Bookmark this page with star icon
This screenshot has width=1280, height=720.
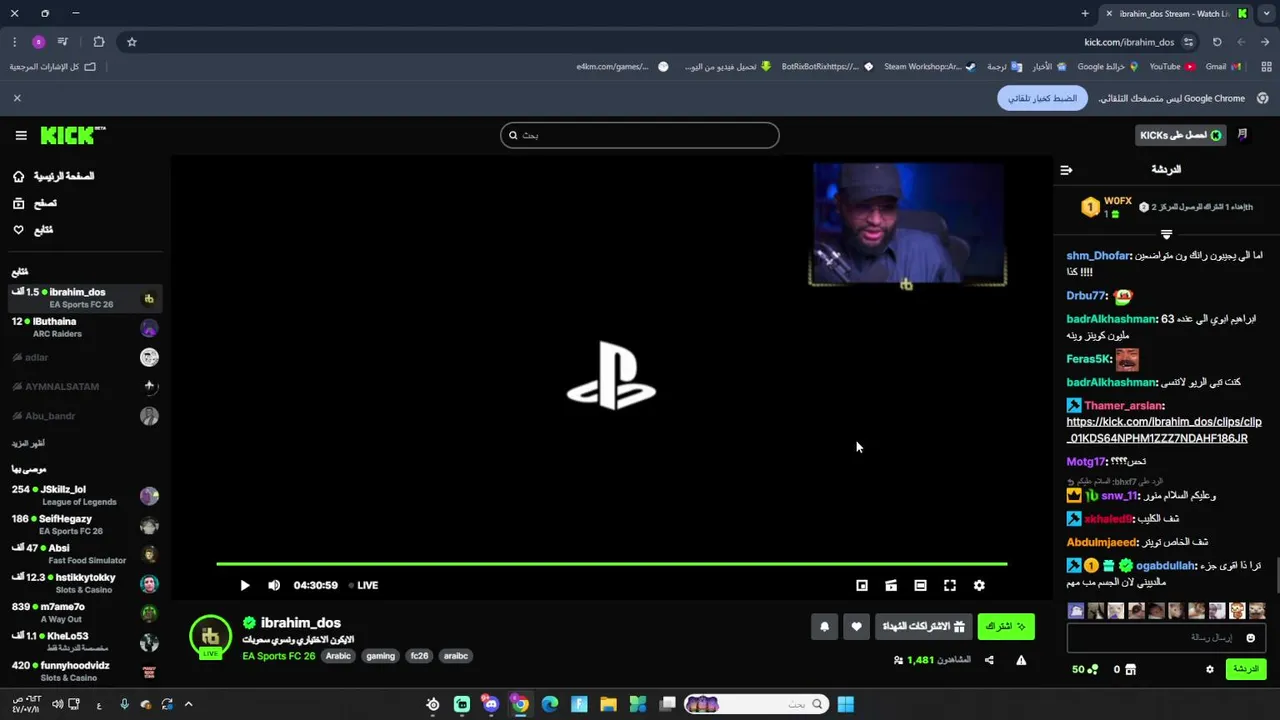pyautogui.click(x=131, y=42)
